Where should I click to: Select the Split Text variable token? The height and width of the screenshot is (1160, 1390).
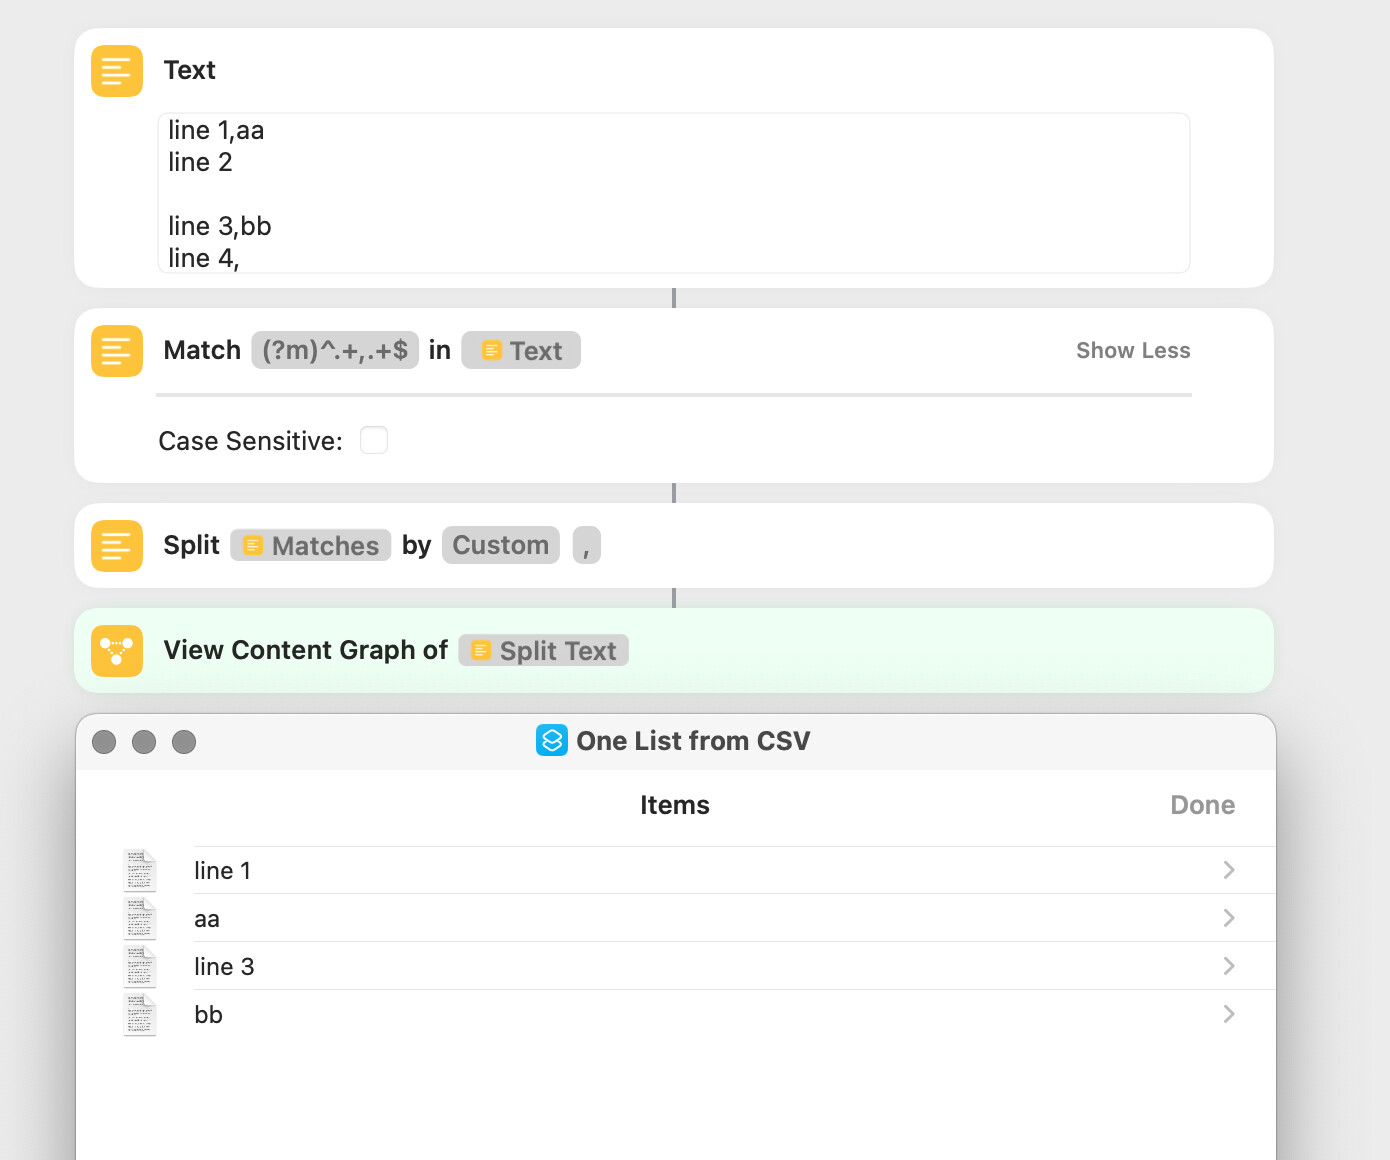click(544, 650)
